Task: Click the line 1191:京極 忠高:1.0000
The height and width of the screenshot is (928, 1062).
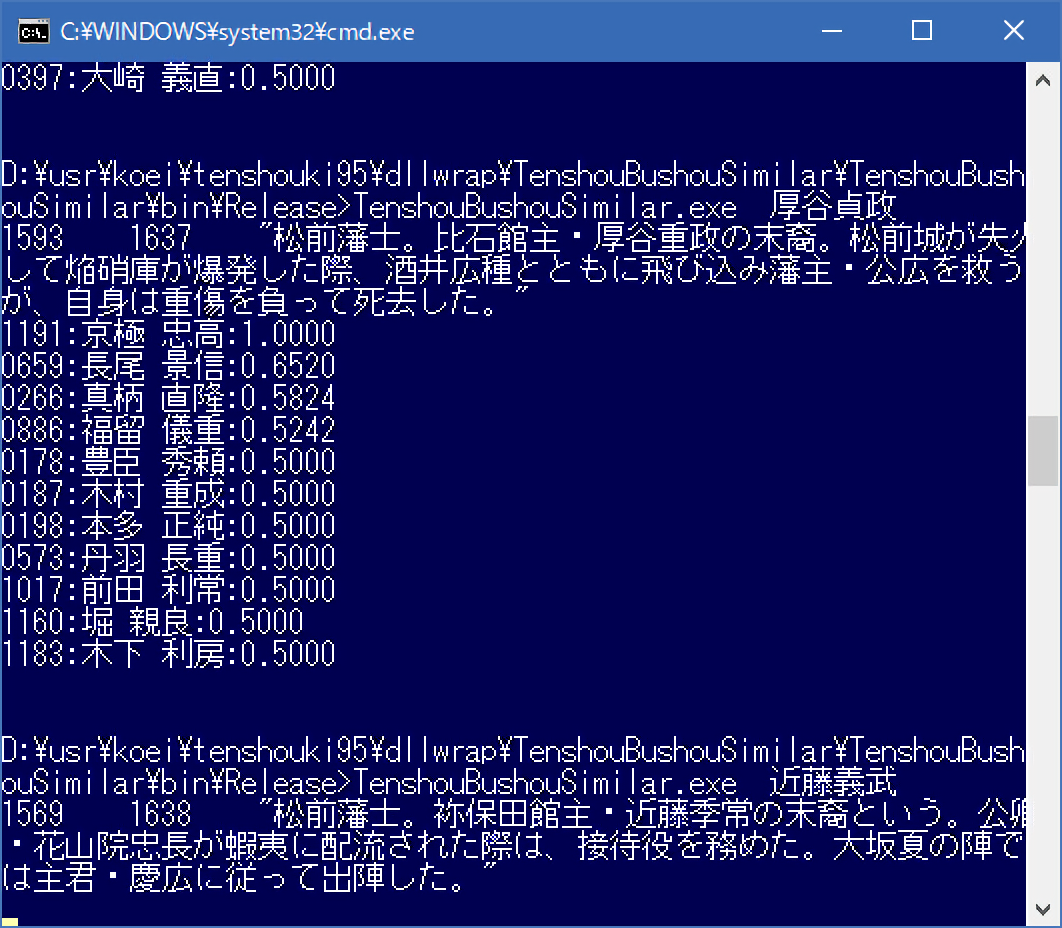Action: point(168,334)
